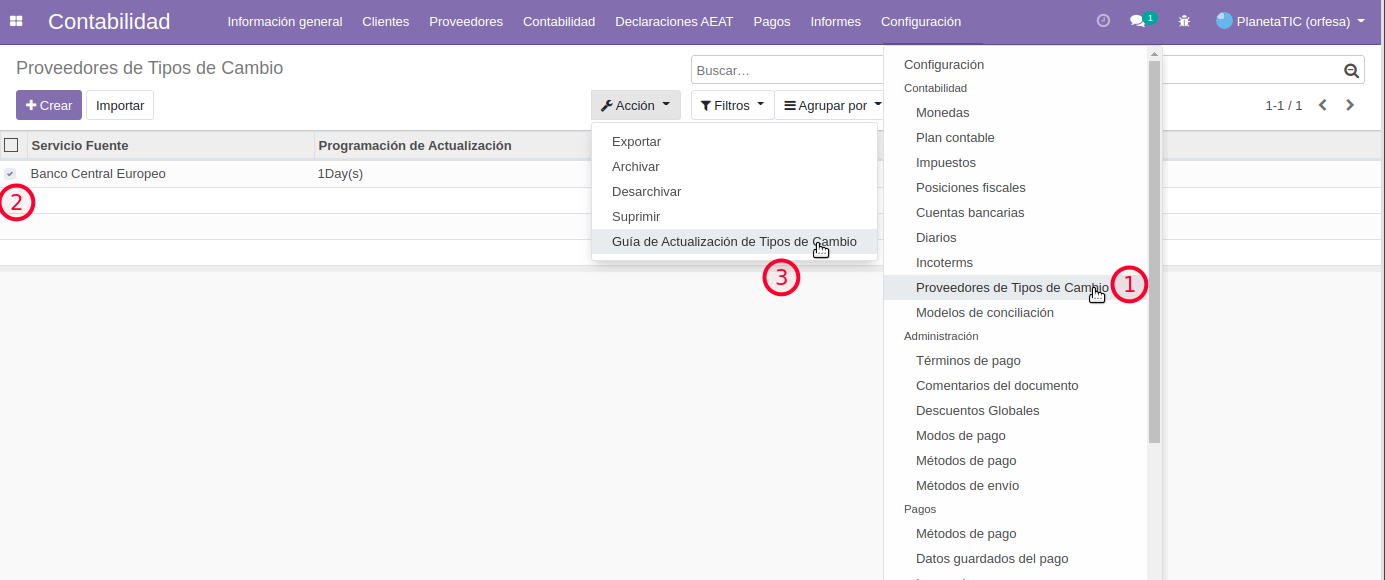Toggle the select-all header checkbox
The image size is (1385, 580).
coord(11,145)
